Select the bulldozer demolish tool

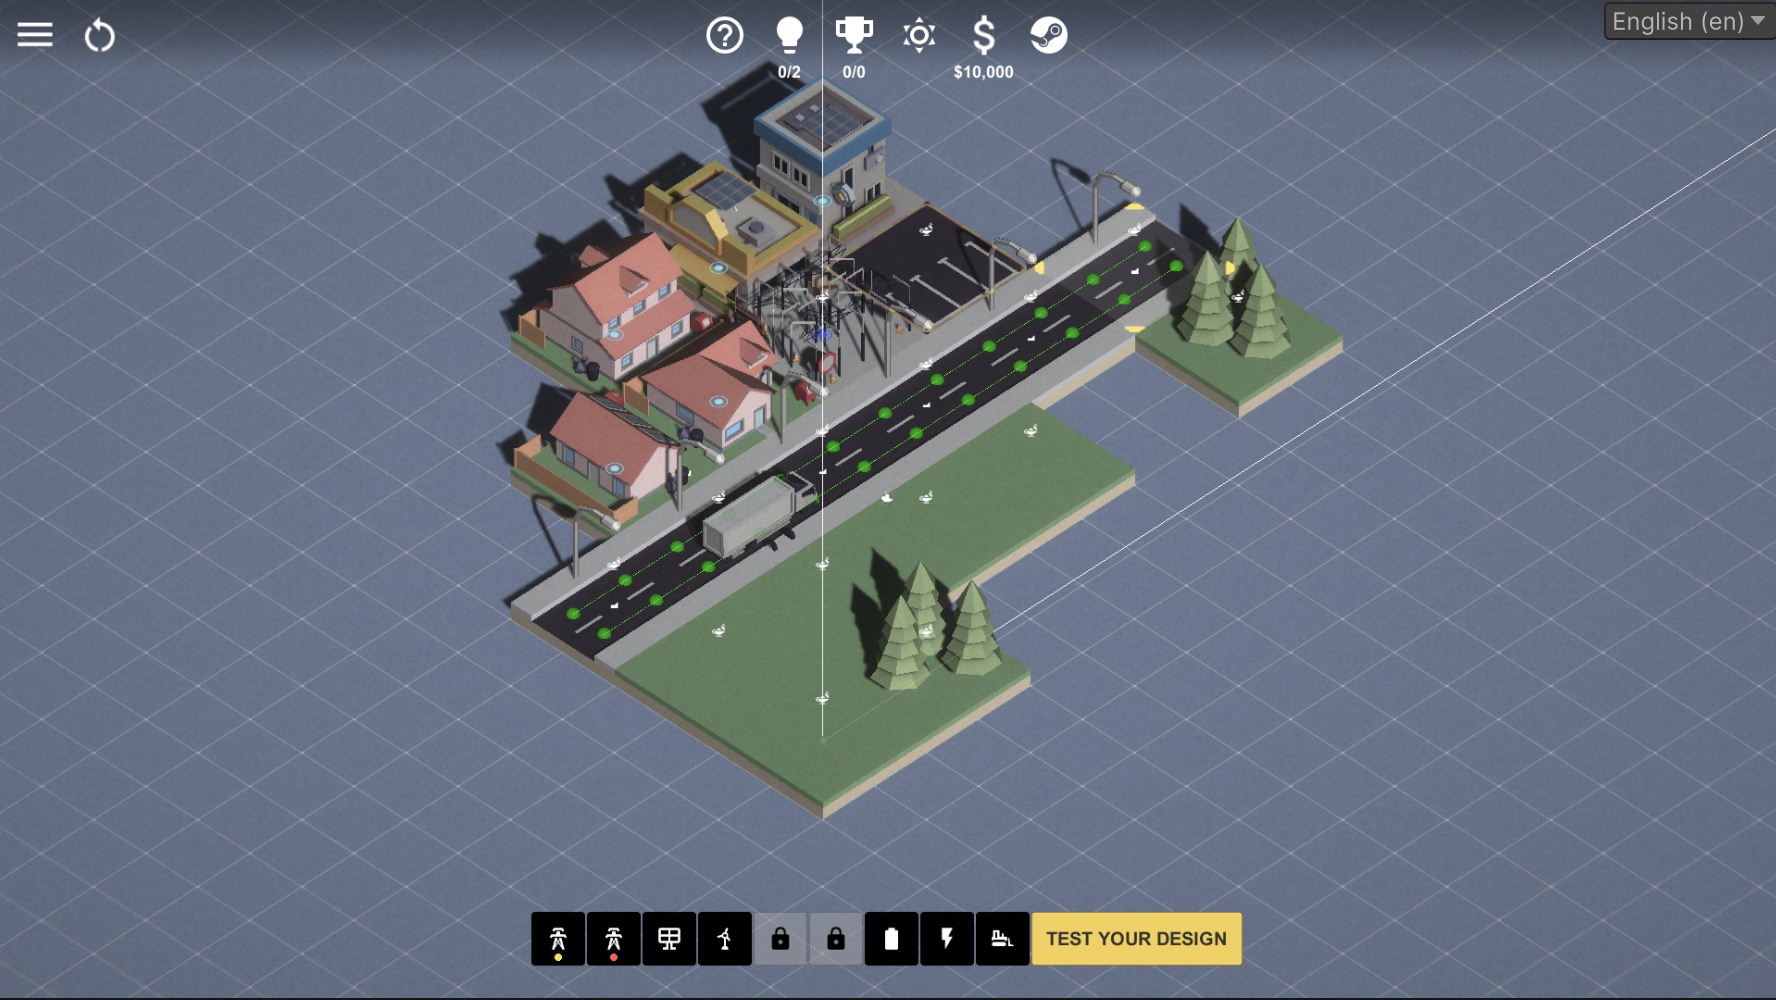(x=1002, y=939)
